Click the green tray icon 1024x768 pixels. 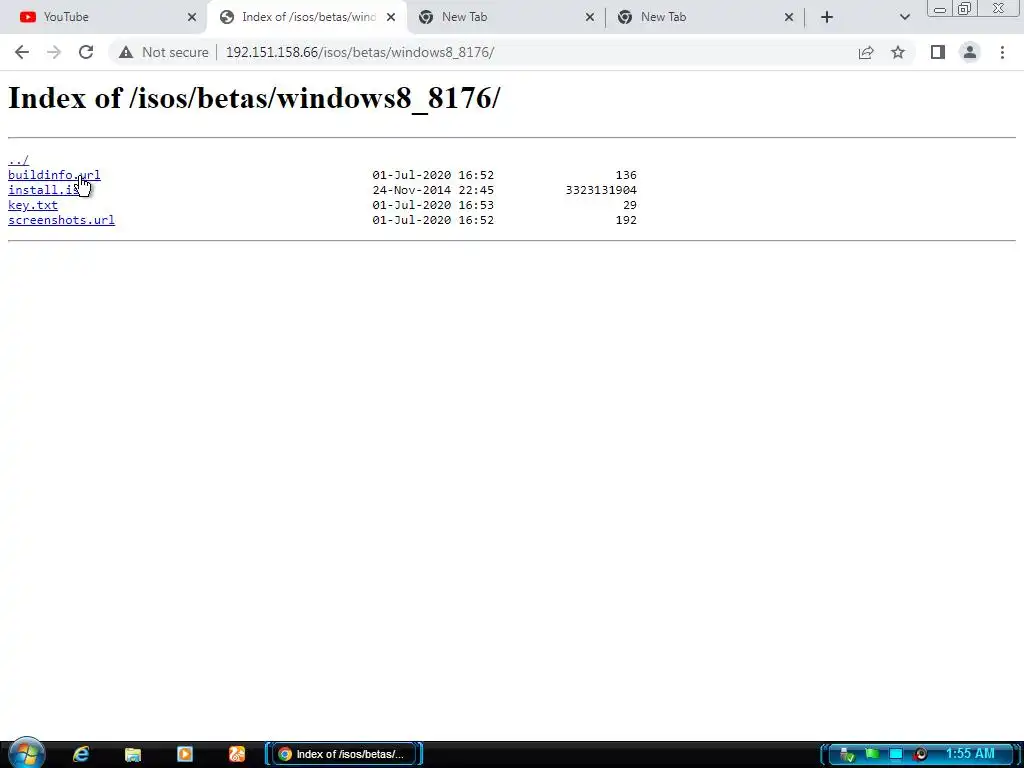click(872, 754)
